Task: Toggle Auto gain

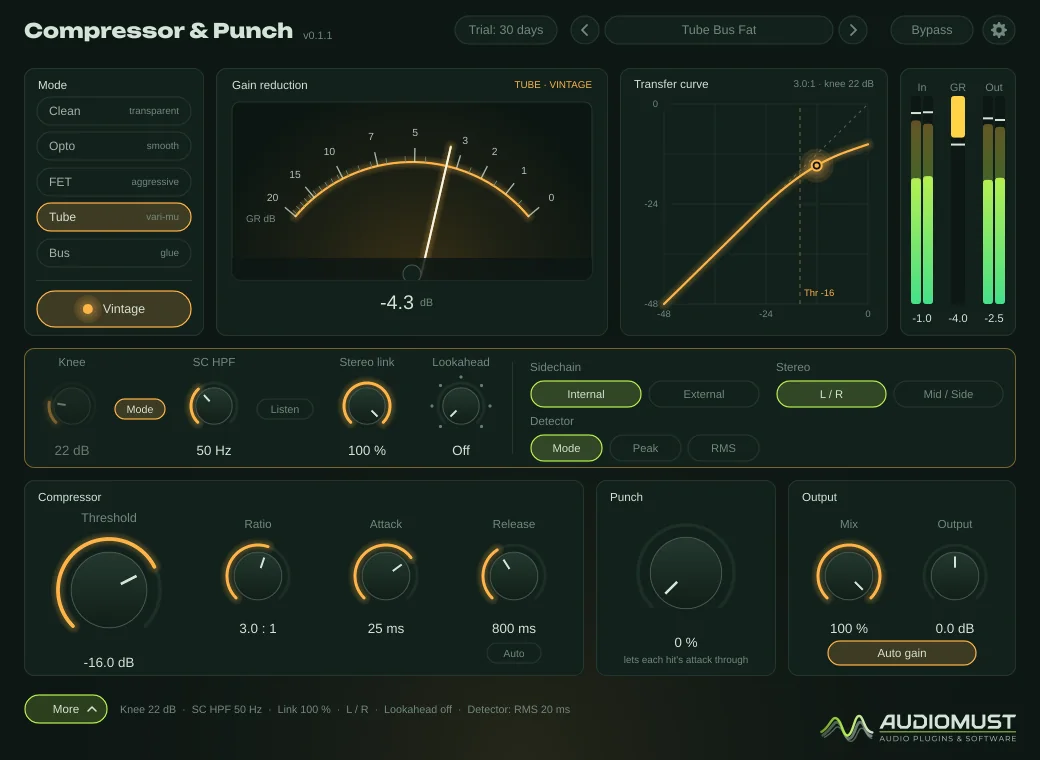Action: click(x=901, y=653)
